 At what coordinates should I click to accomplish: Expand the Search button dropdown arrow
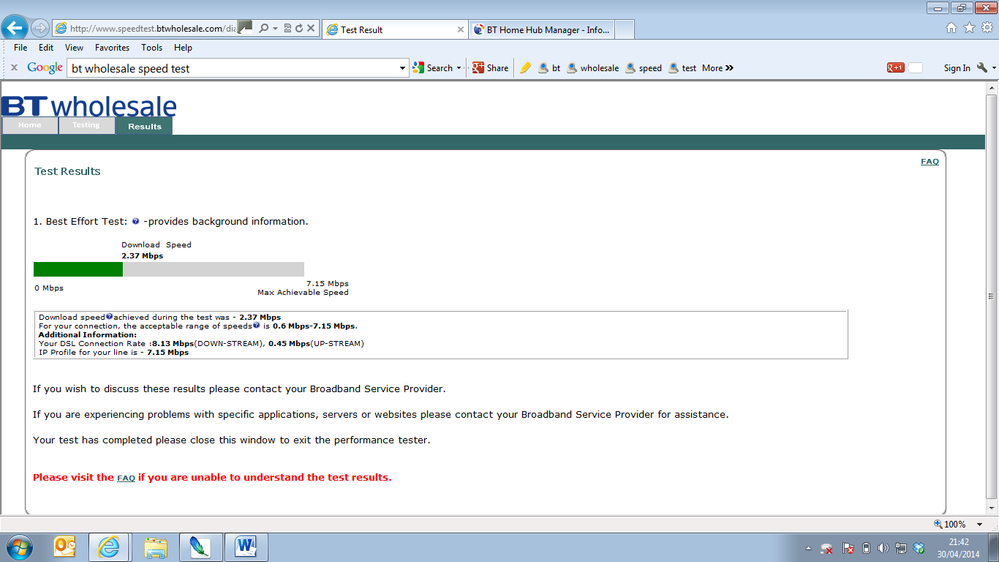tap(459, 68)
